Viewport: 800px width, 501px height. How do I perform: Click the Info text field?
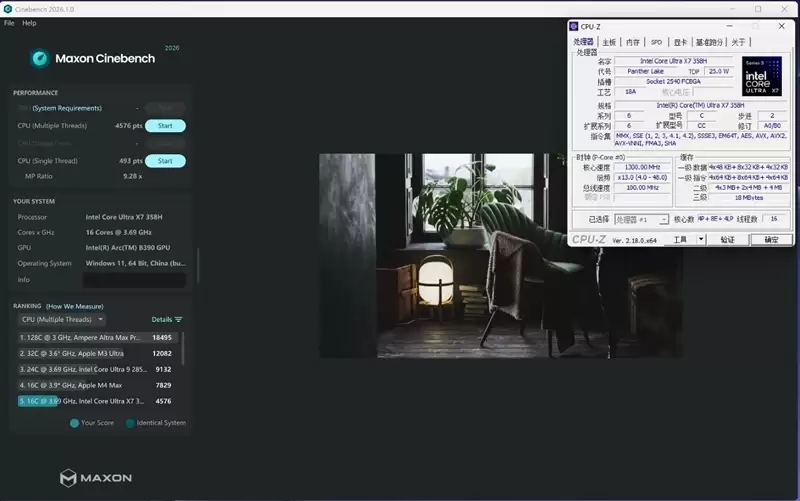[135, 280]
